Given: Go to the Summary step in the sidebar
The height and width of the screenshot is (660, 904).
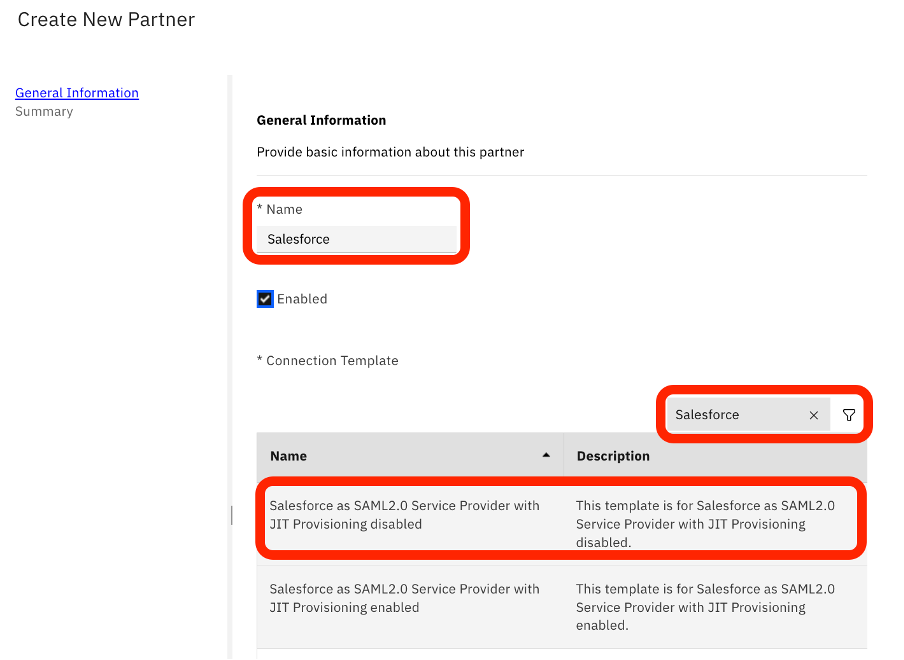Looking at the screenshot, I should pos(44,111).
